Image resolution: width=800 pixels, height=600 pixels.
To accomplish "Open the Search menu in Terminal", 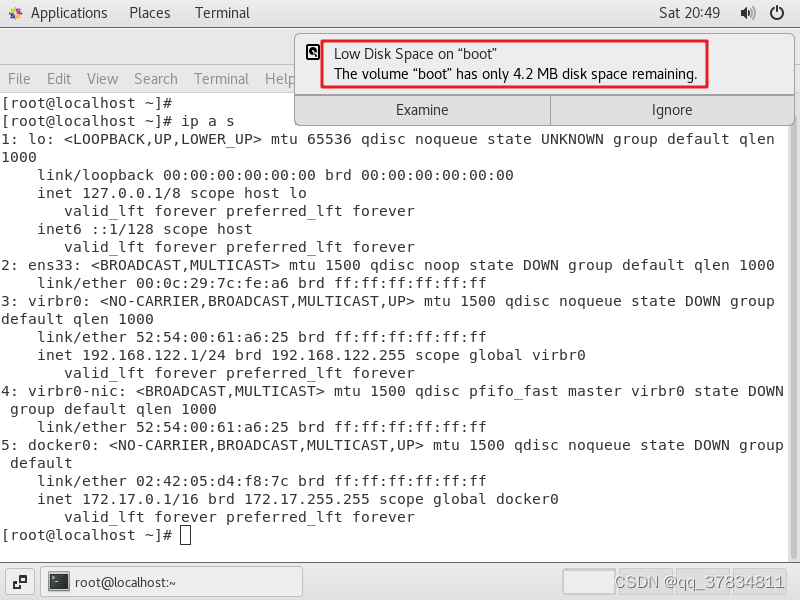I will tap(155, 79).
